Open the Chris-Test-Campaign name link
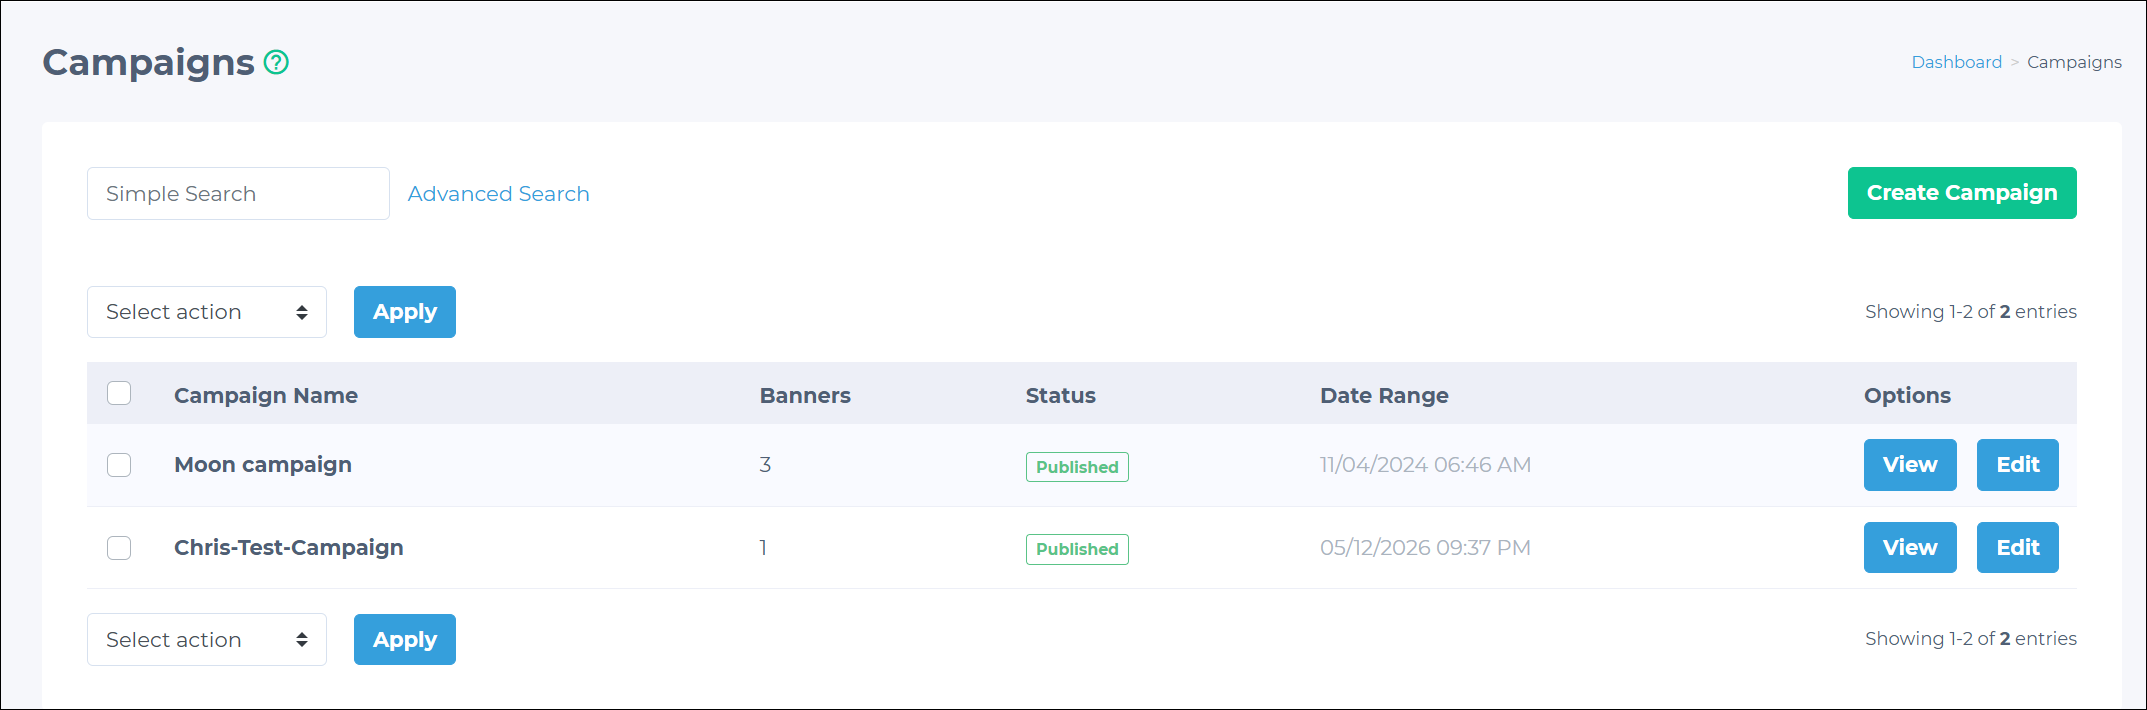This screenshot has width=2147, height=710. [289, 548]
